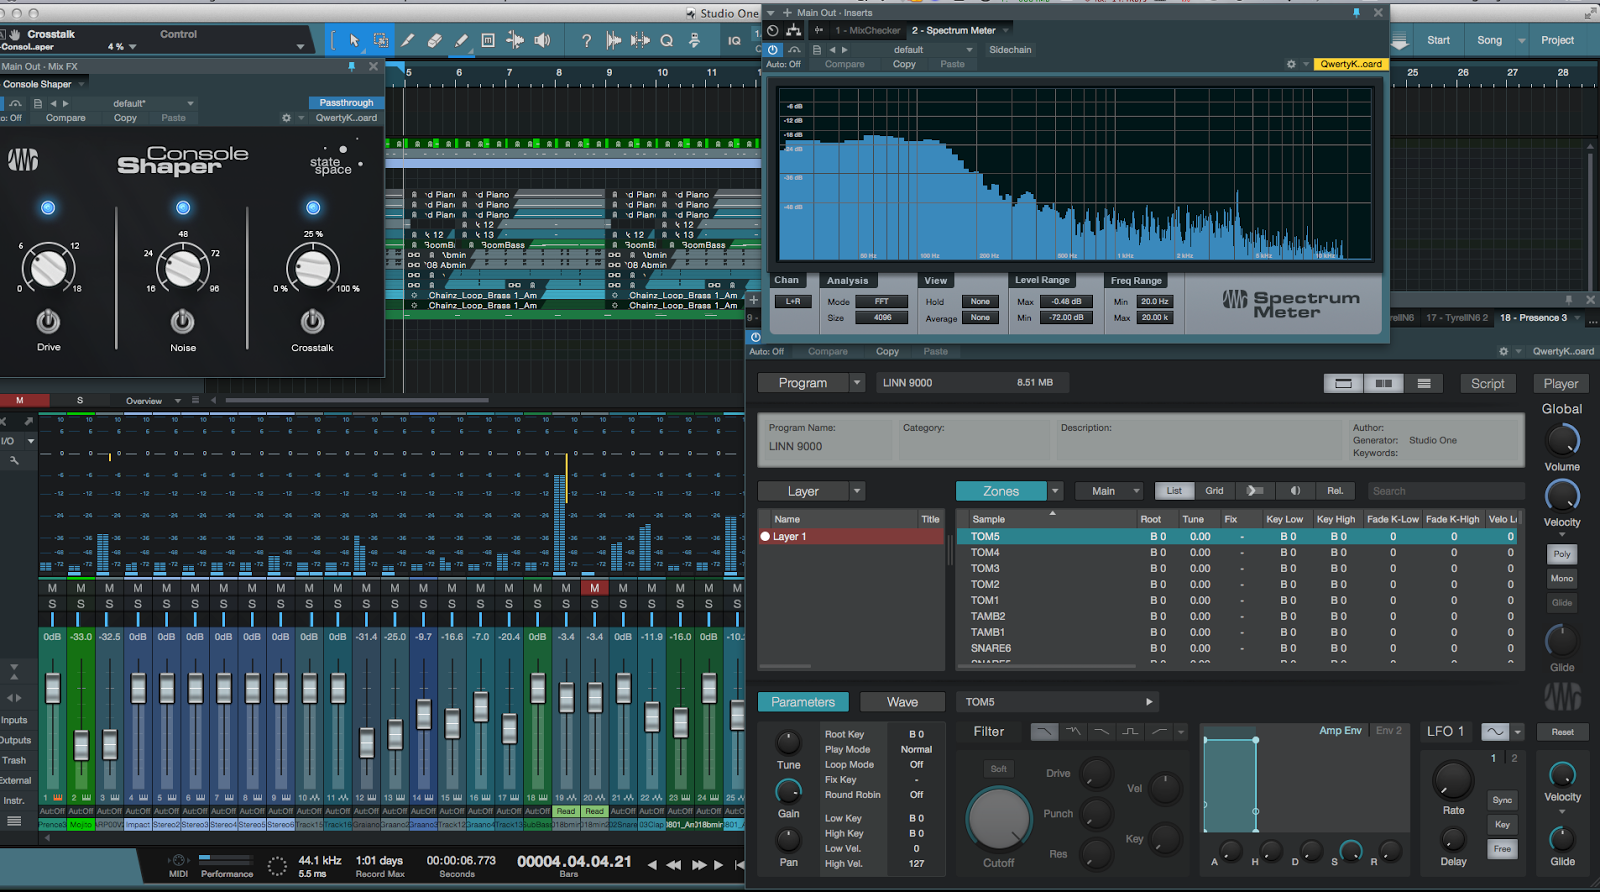This screenshot has width=1600, height=892.
Task: Toggle Console Shaper Drive power button
Action: click(x=48, y=321)
